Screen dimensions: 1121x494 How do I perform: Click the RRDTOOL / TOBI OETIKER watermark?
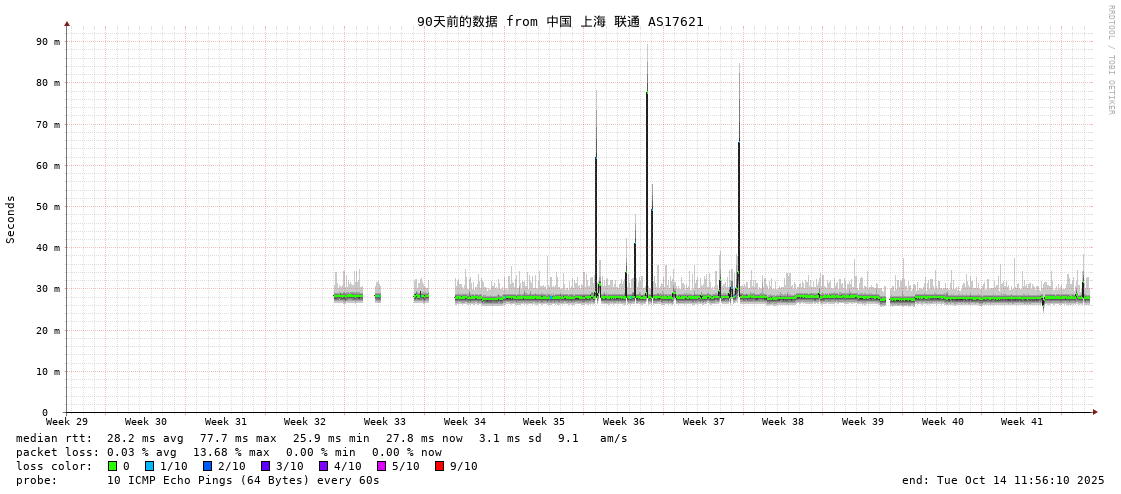pyautogui.click(x=1110, y=60)
